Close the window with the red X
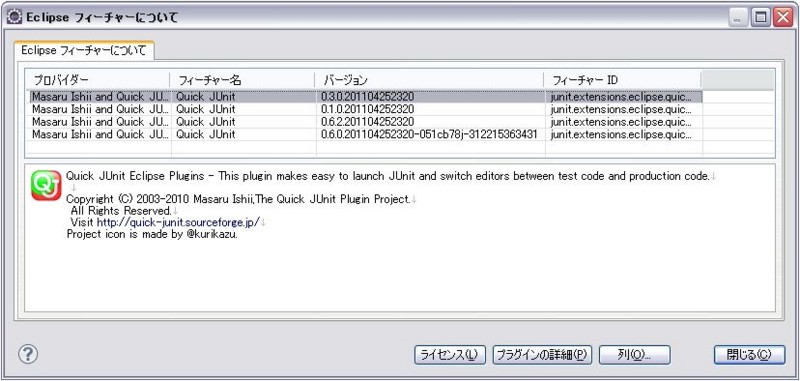This screenshot has width=800, height=381. 782,18
